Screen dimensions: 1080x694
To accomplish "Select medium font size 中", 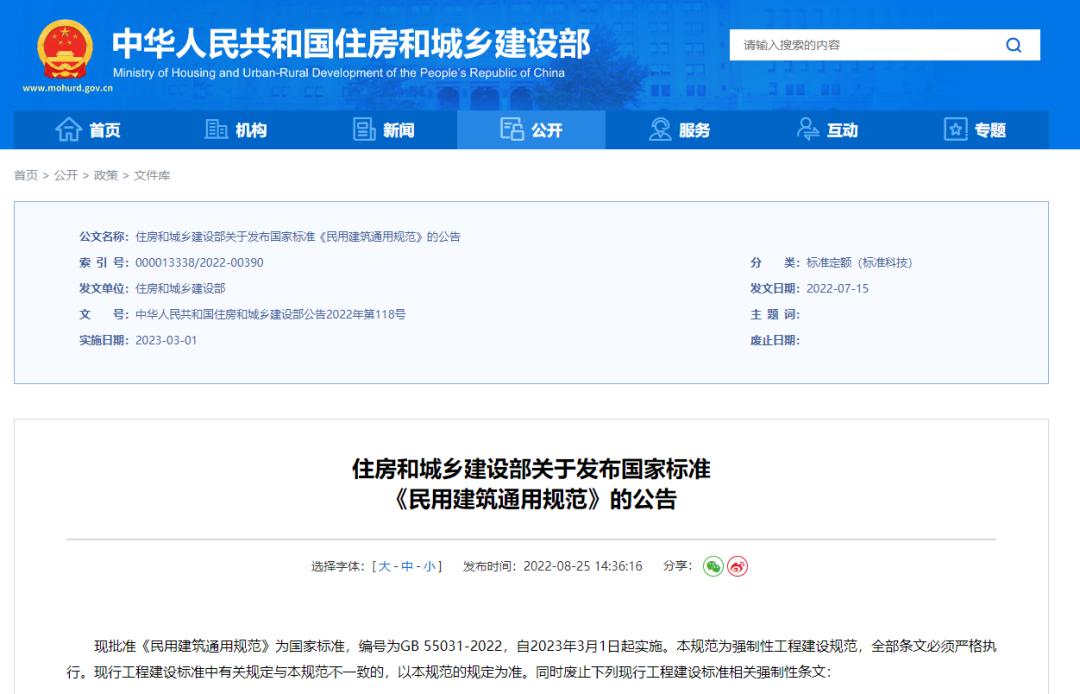I will 404,565.
